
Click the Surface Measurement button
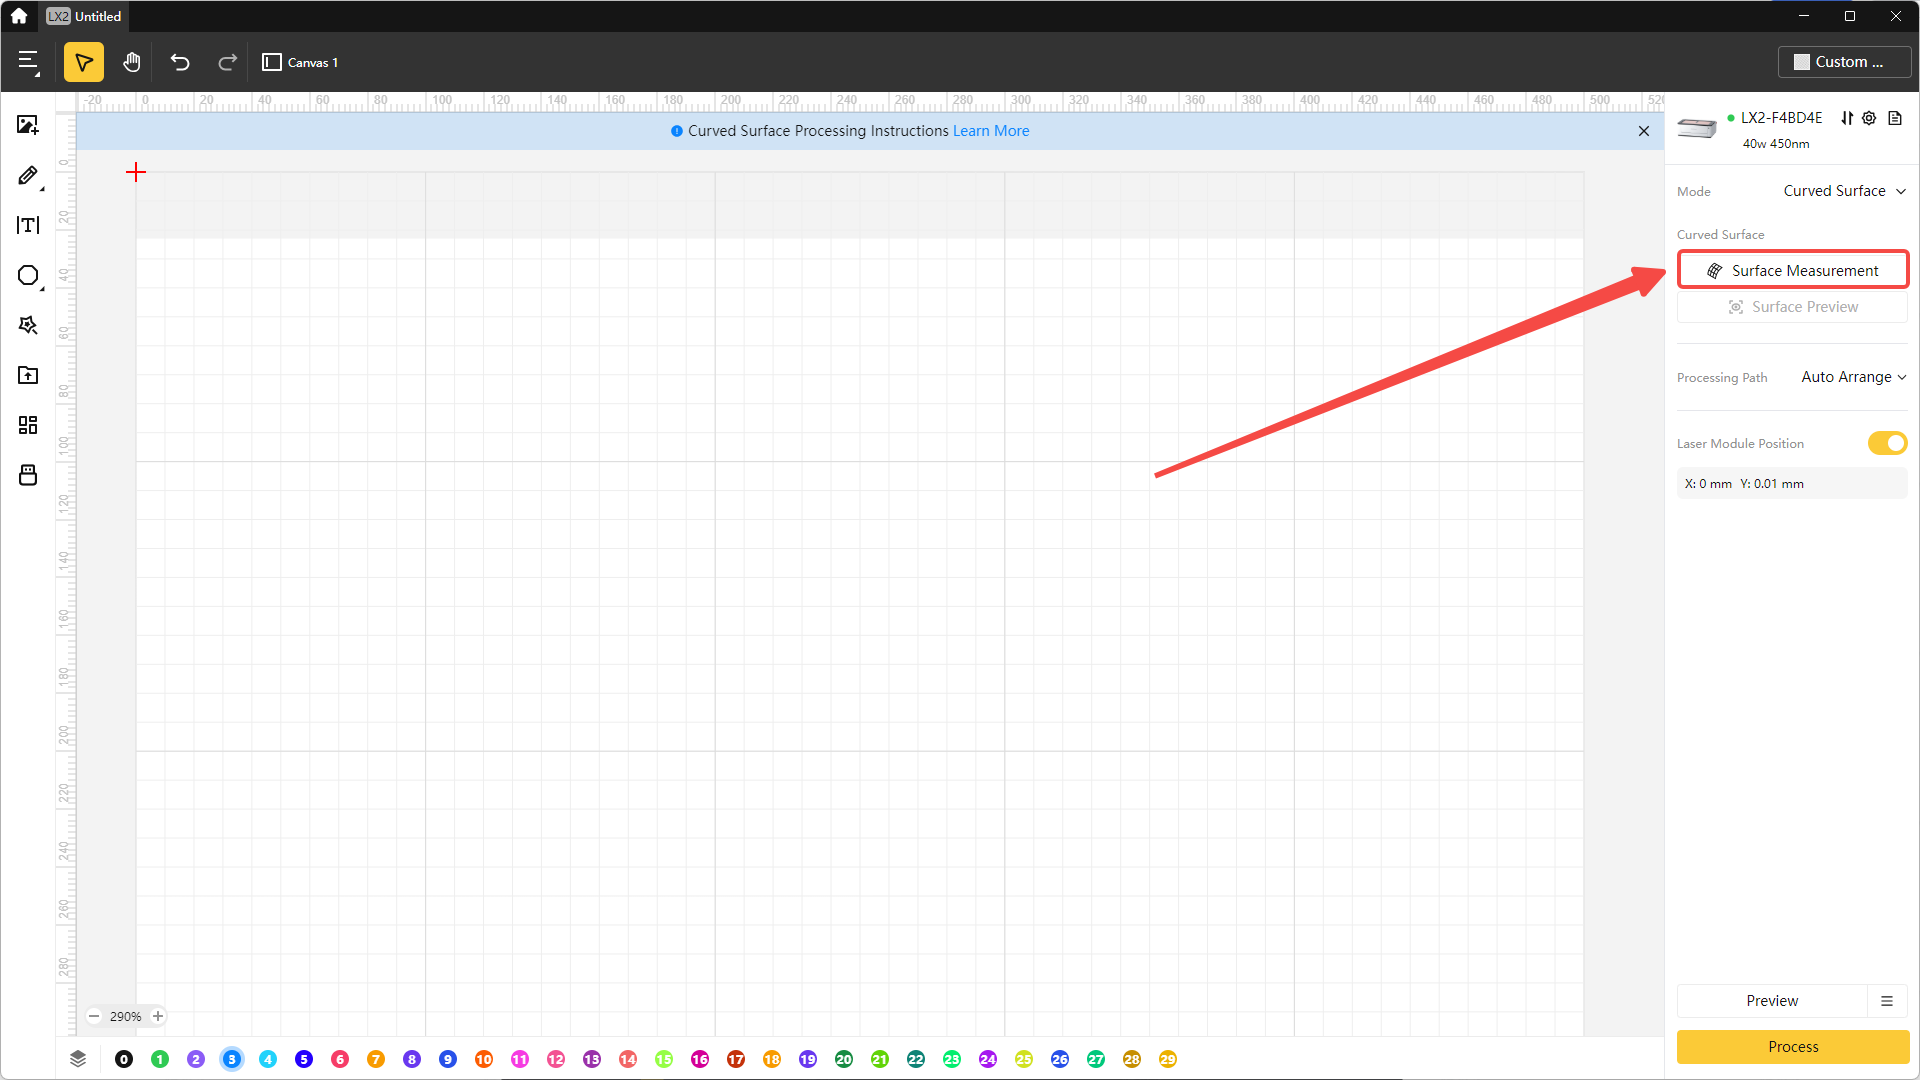point(1792,270)
